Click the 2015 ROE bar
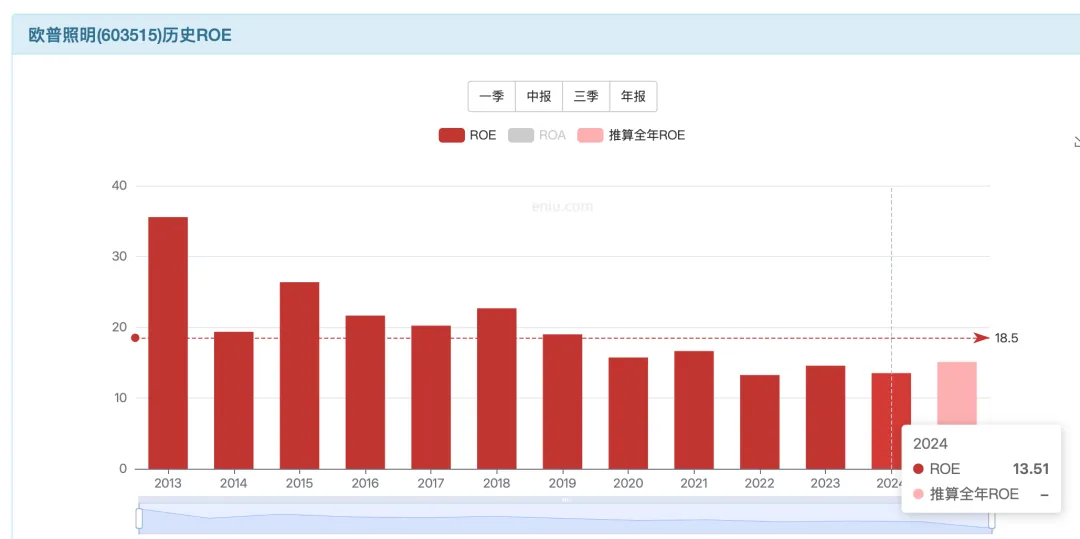This screenshot has width=1080, height=539. (x=300, y=375)
